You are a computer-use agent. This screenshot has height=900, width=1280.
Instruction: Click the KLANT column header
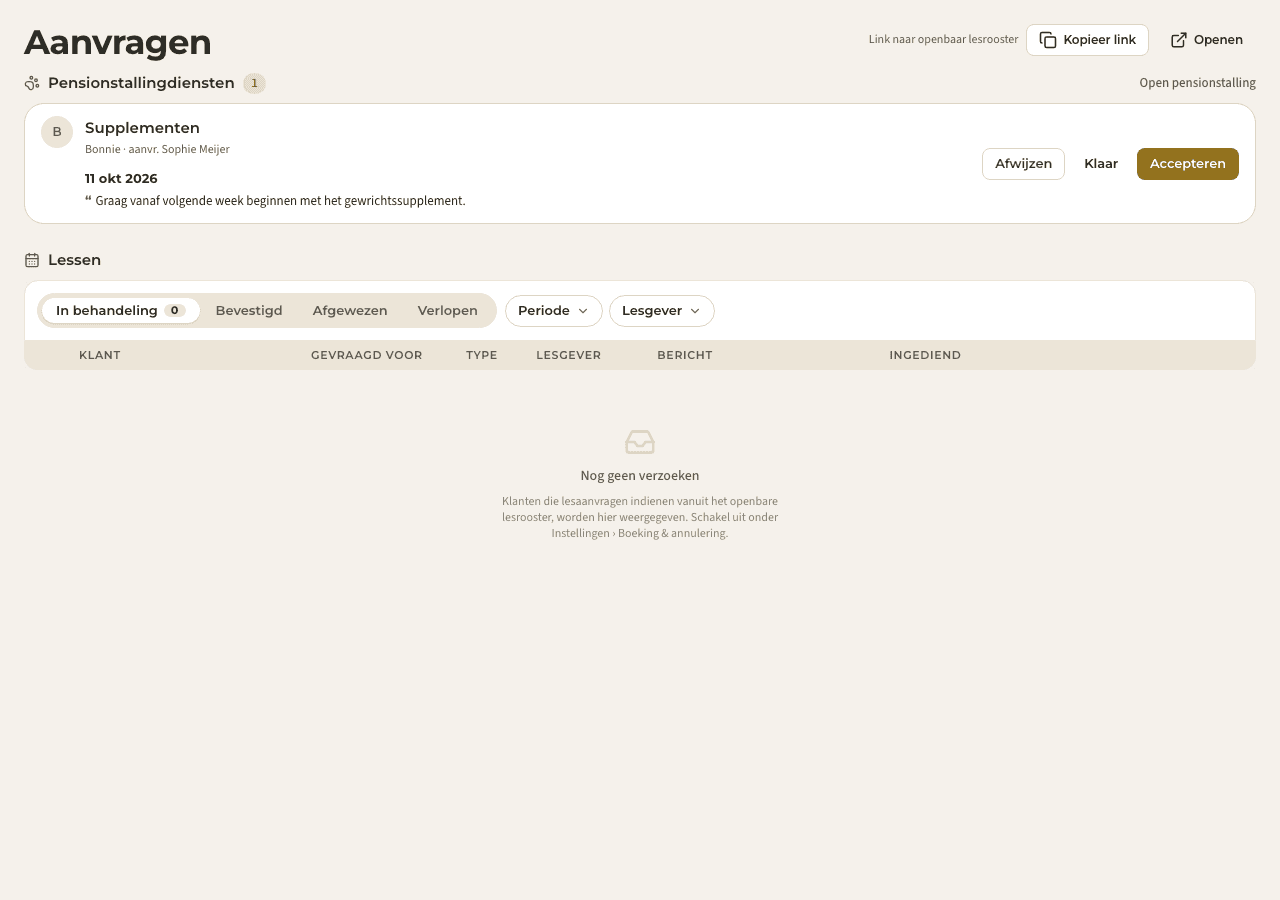[100, 355]
